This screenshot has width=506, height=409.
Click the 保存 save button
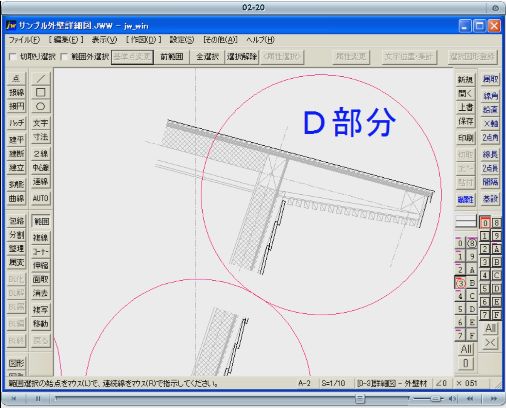[465, 121]
